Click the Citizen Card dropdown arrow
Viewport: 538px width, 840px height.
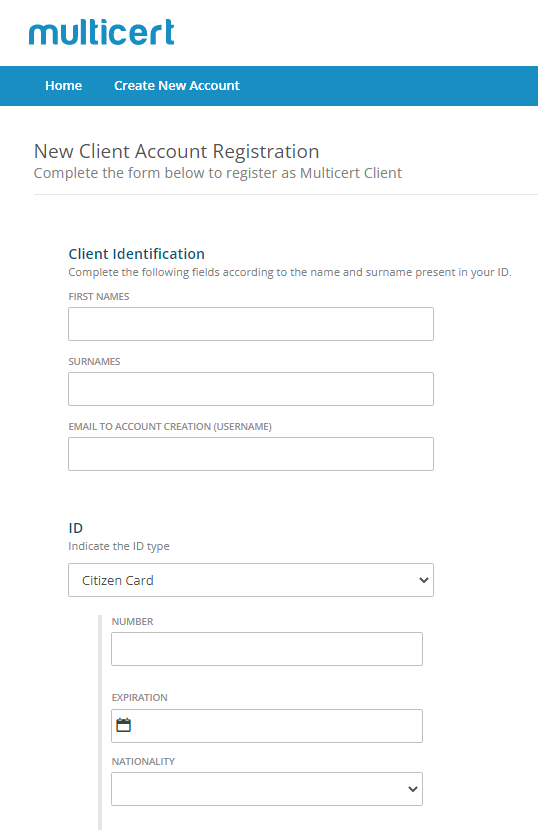point(423,580)
